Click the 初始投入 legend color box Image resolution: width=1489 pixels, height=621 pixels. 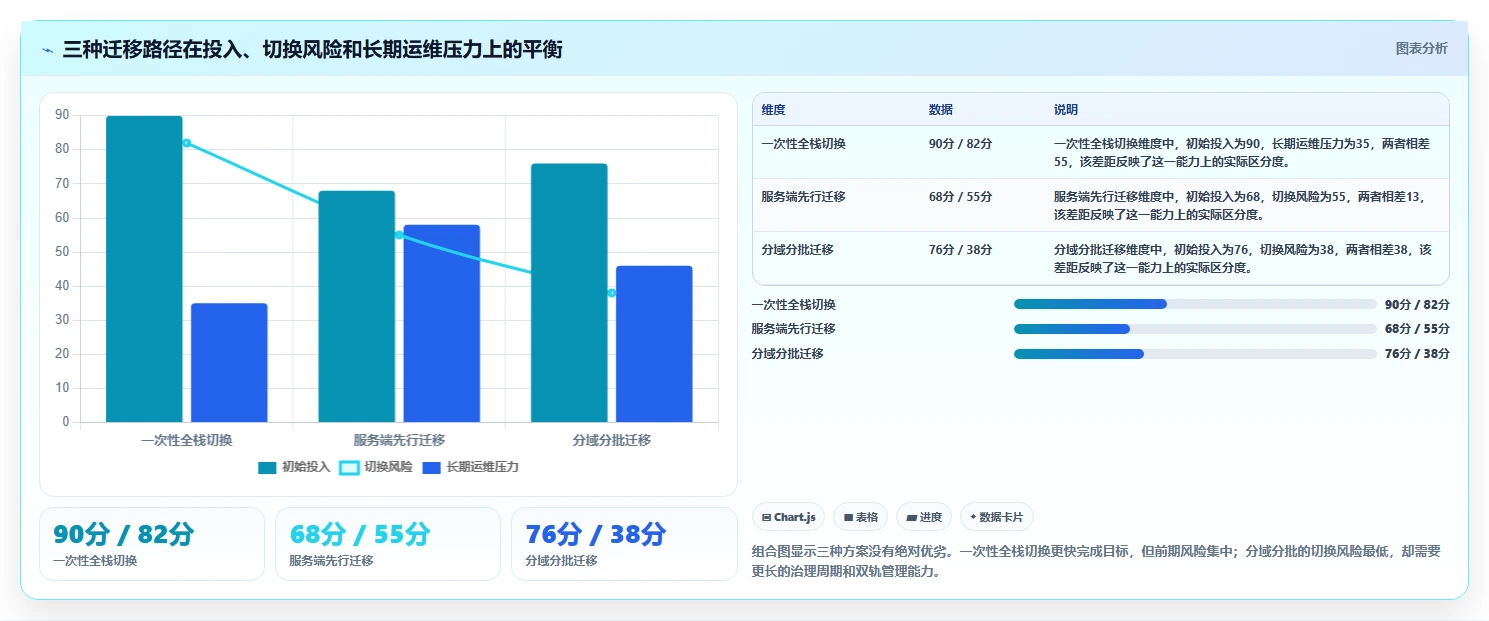267,467
